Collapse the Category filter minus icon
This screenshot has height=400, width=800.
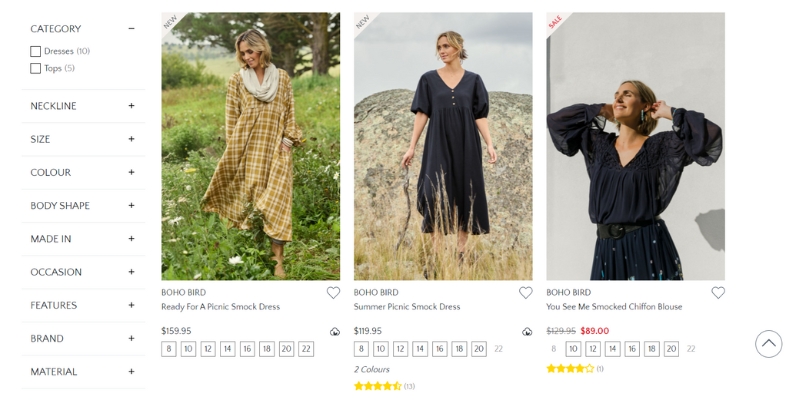click(131, 29)
